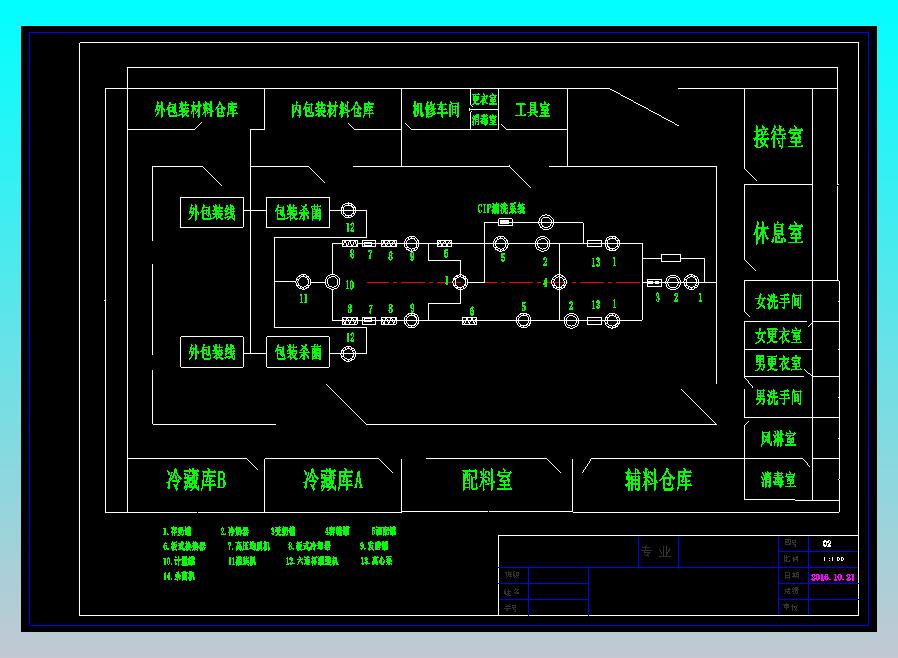Select the 日期 title block label

pyautogui.click(x=791, y=575)
